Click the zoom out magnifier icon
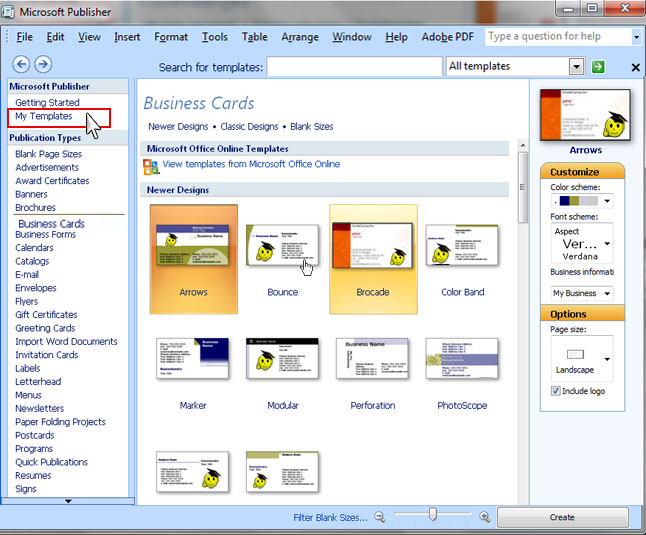 tap(379, 517)
